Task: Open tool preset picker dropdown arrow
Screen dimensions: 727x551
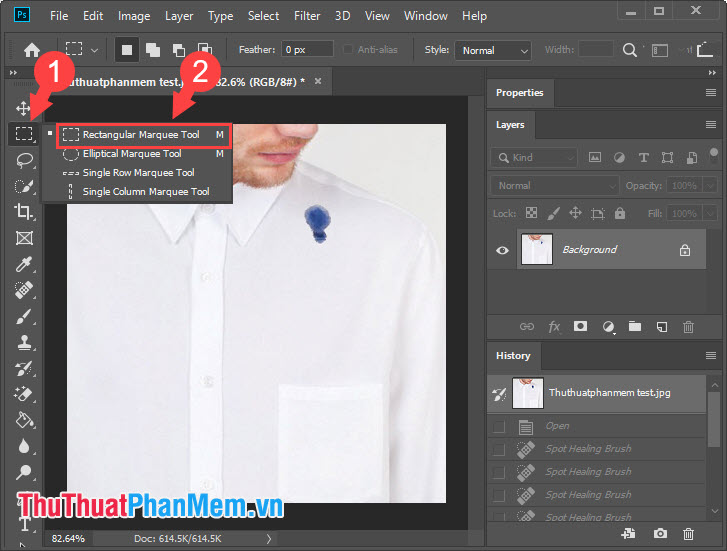Action: click(x=94, y=50)
